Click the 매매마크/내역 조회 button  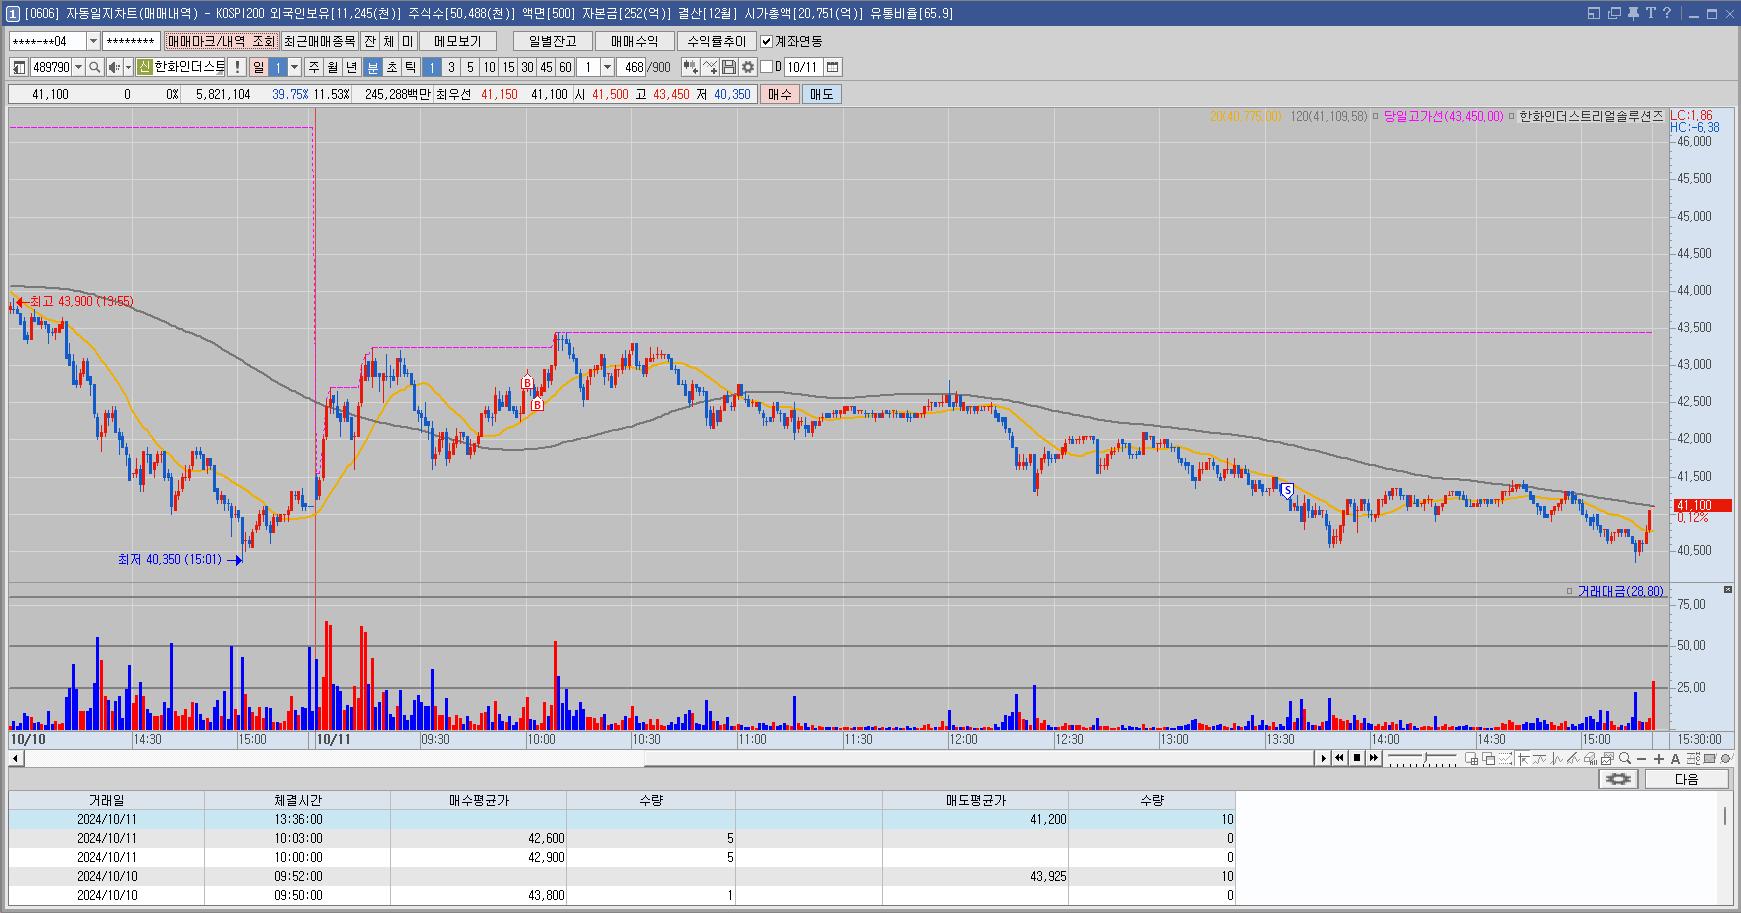pos(221,41)
